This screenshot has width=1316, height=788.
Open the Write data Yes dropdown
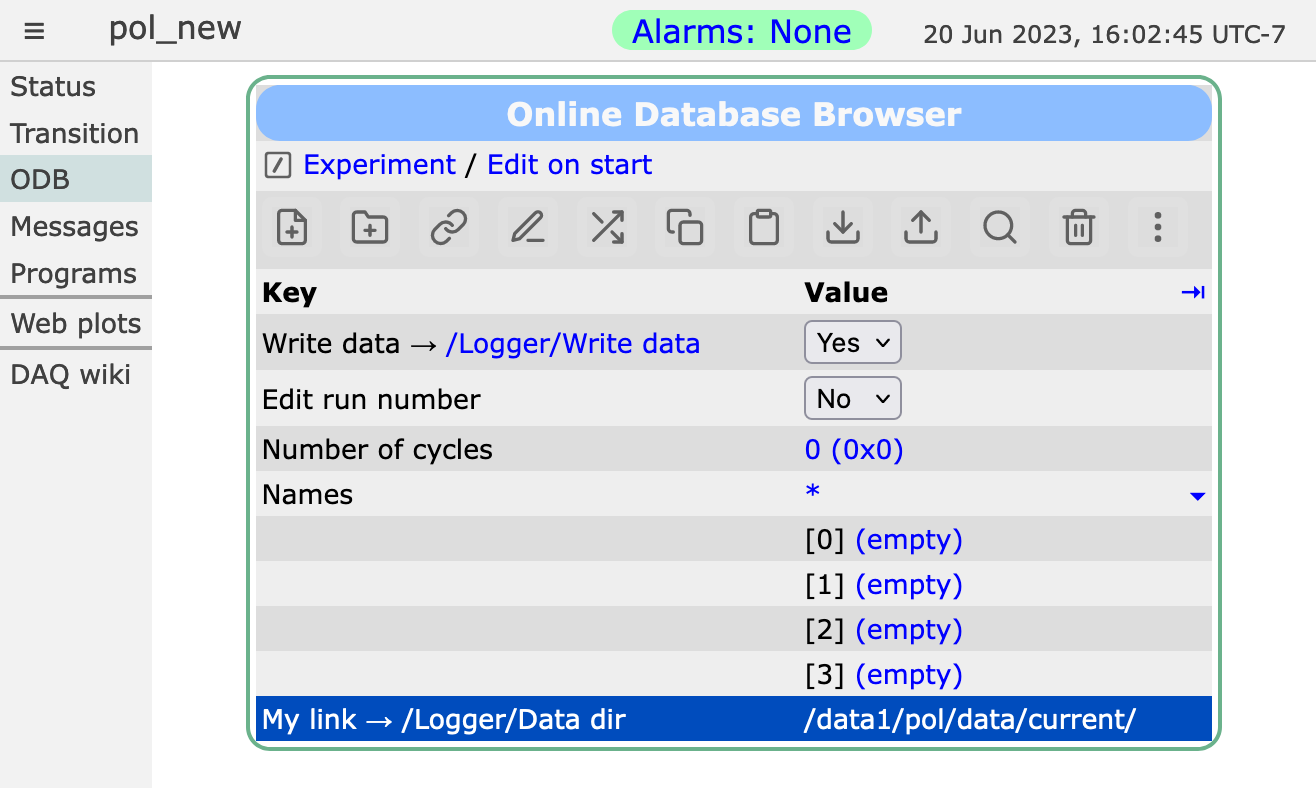pyautogui.click(x=853, y=342)
